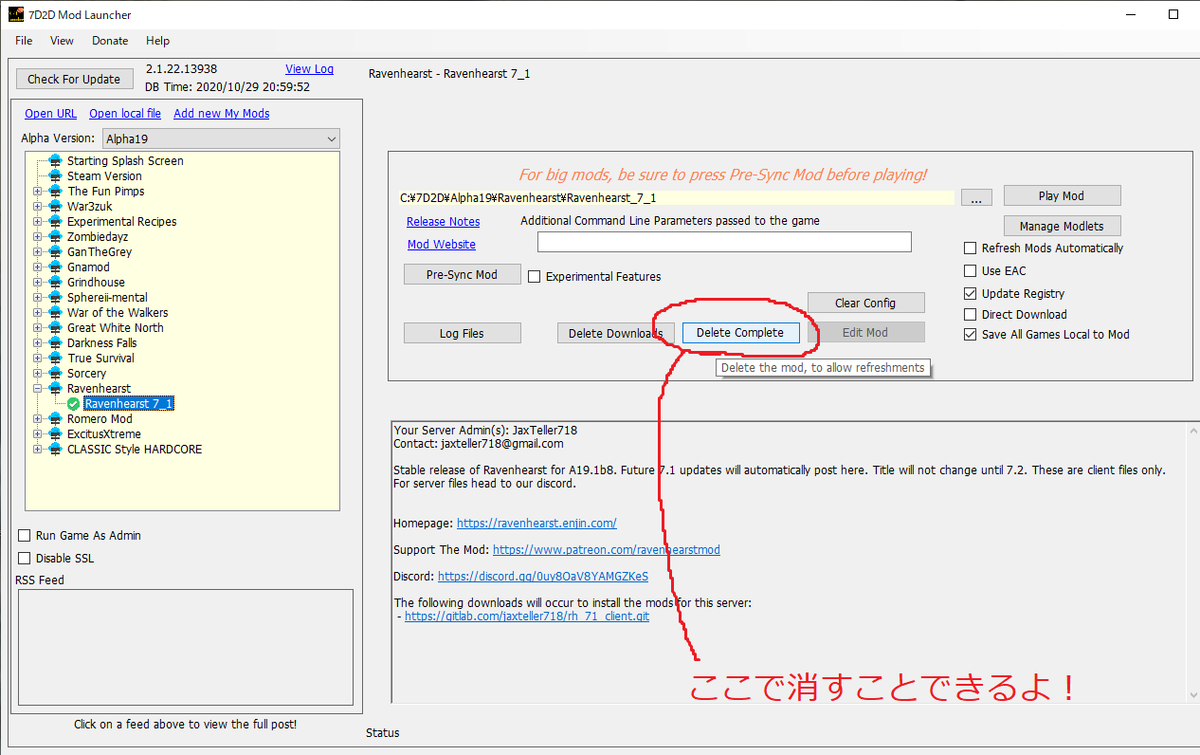This screenshot has height=755, width=1200.
Task: Click the Steam Version mod icon
Action: pyautogui.click(x=54, y=175)
